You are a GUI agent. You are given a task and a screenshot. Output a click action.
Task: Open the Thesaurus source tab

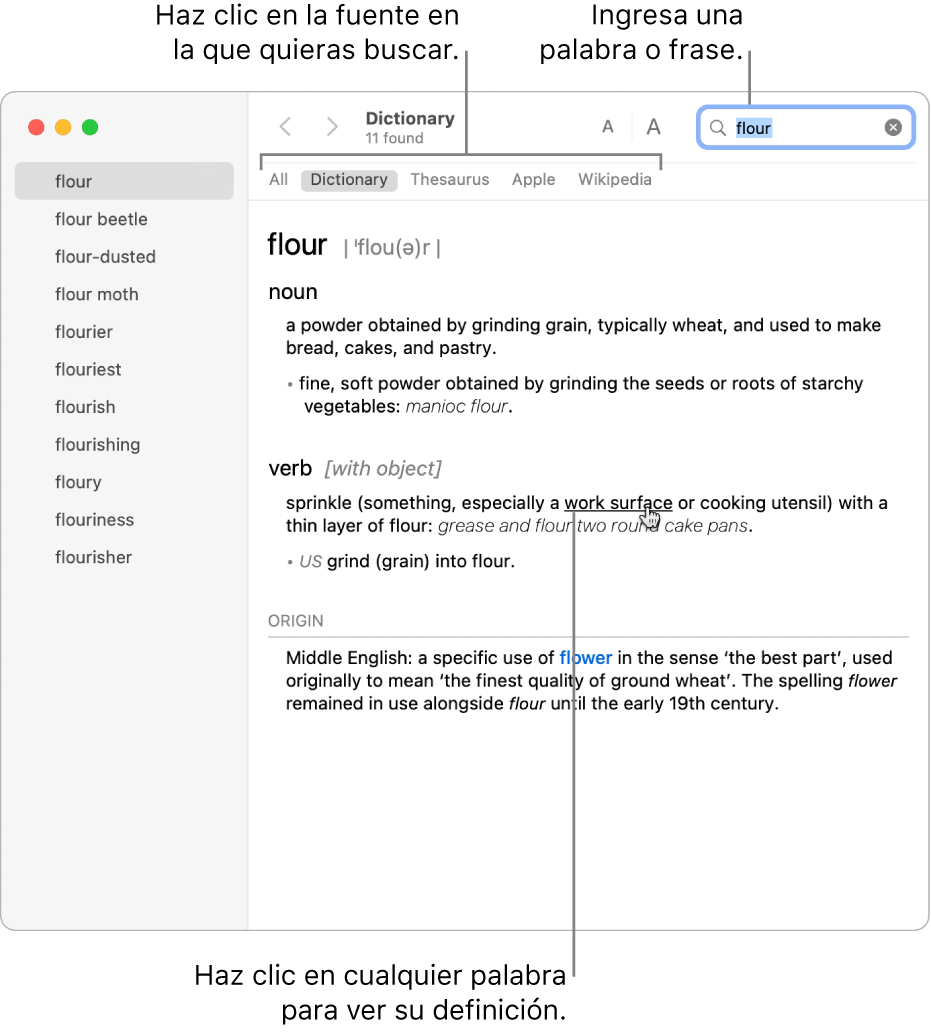[450, 180]
